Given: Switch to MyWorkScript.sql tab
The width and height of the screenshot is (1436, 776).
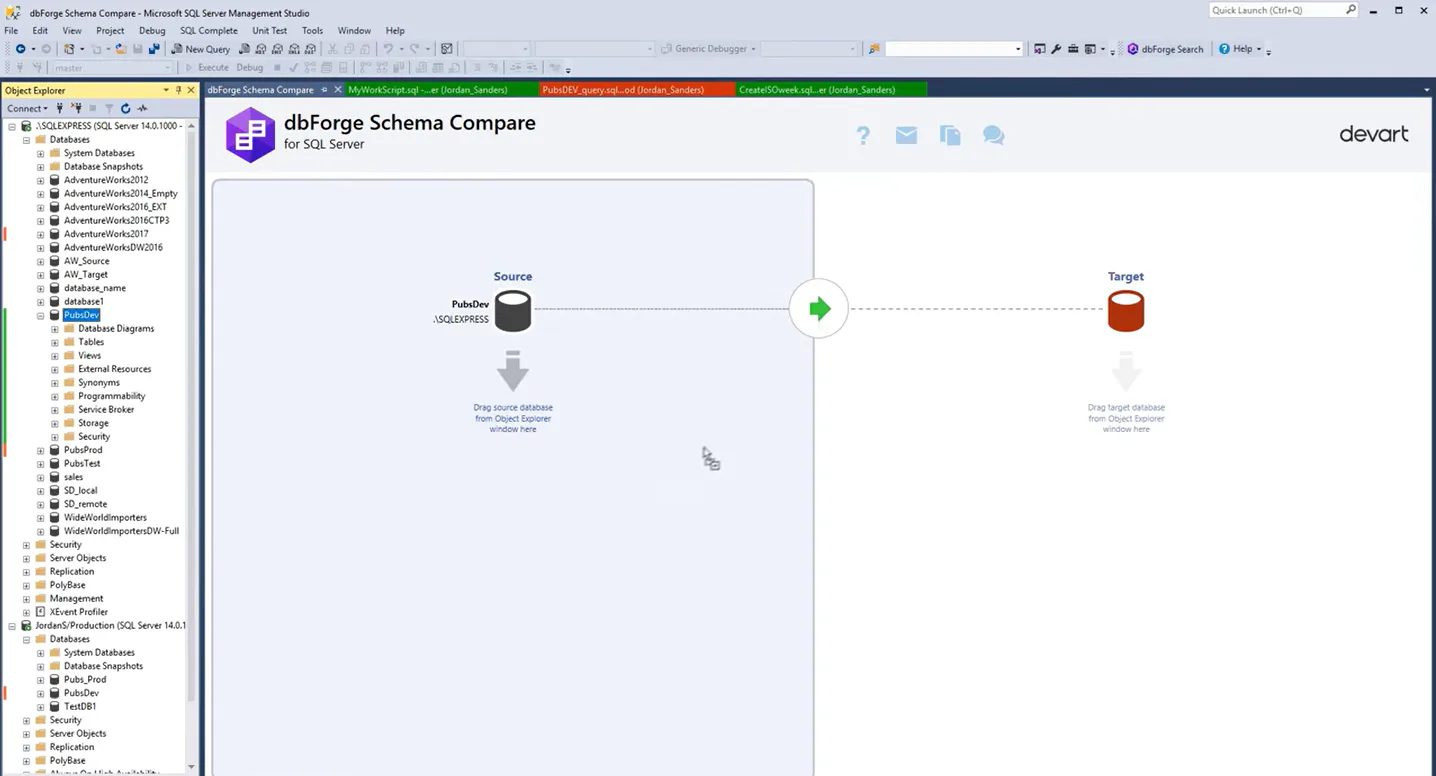Looking at the screenshot, I should coord(441,90).
